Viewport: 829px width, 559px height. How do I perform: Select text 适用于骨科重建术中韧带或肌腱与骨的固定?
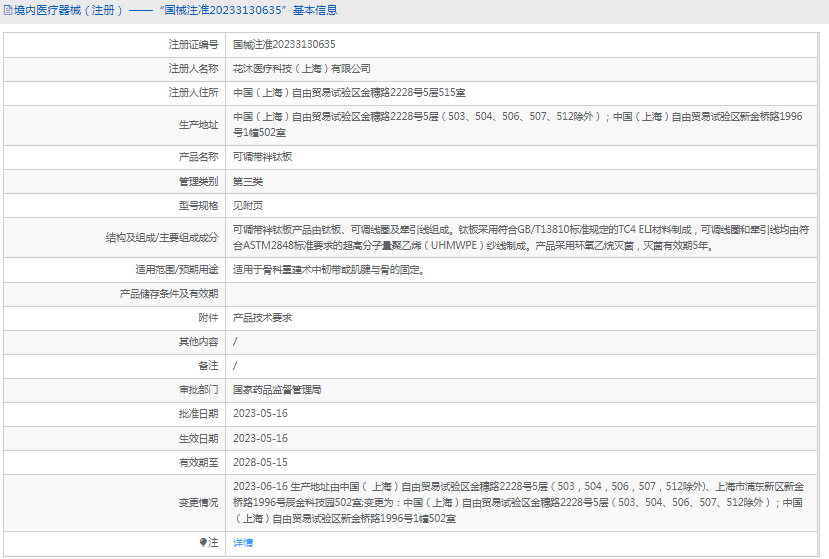coord(328,270)
